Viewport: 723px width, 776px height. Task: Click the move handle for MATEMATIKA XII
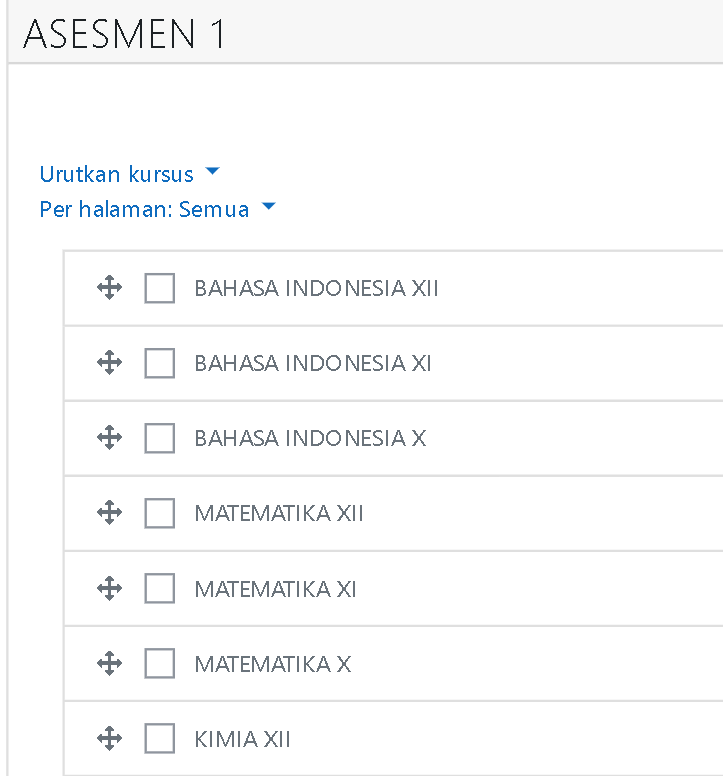coord(109,513)
